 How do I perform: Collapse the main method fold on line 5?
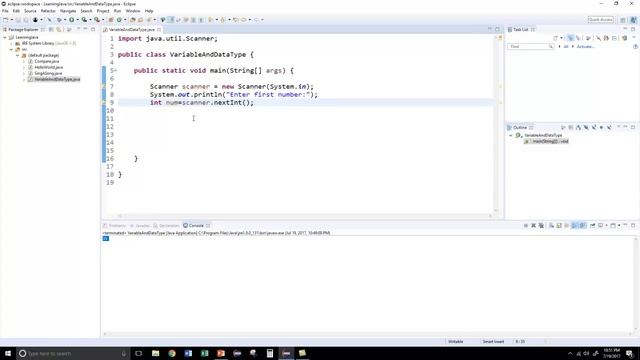pos(116,71)
